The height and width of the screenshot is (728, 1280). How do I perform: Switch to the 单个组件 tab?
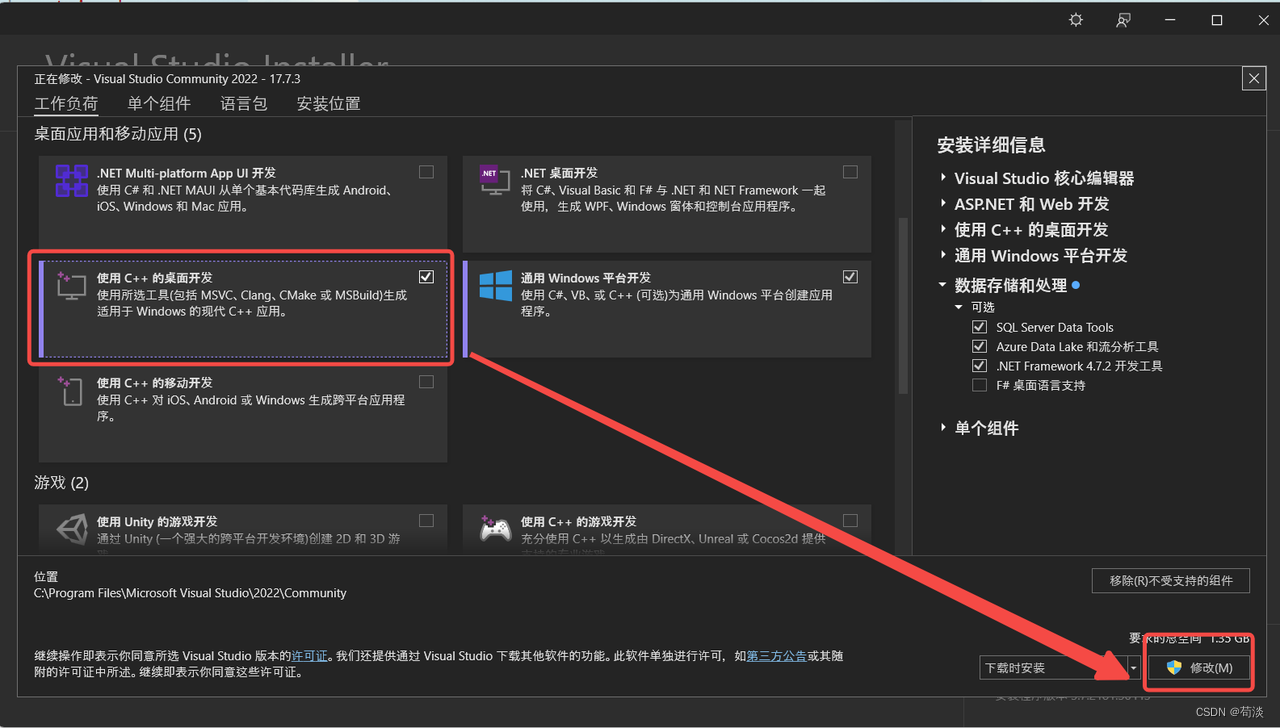[x=159, y=104]
